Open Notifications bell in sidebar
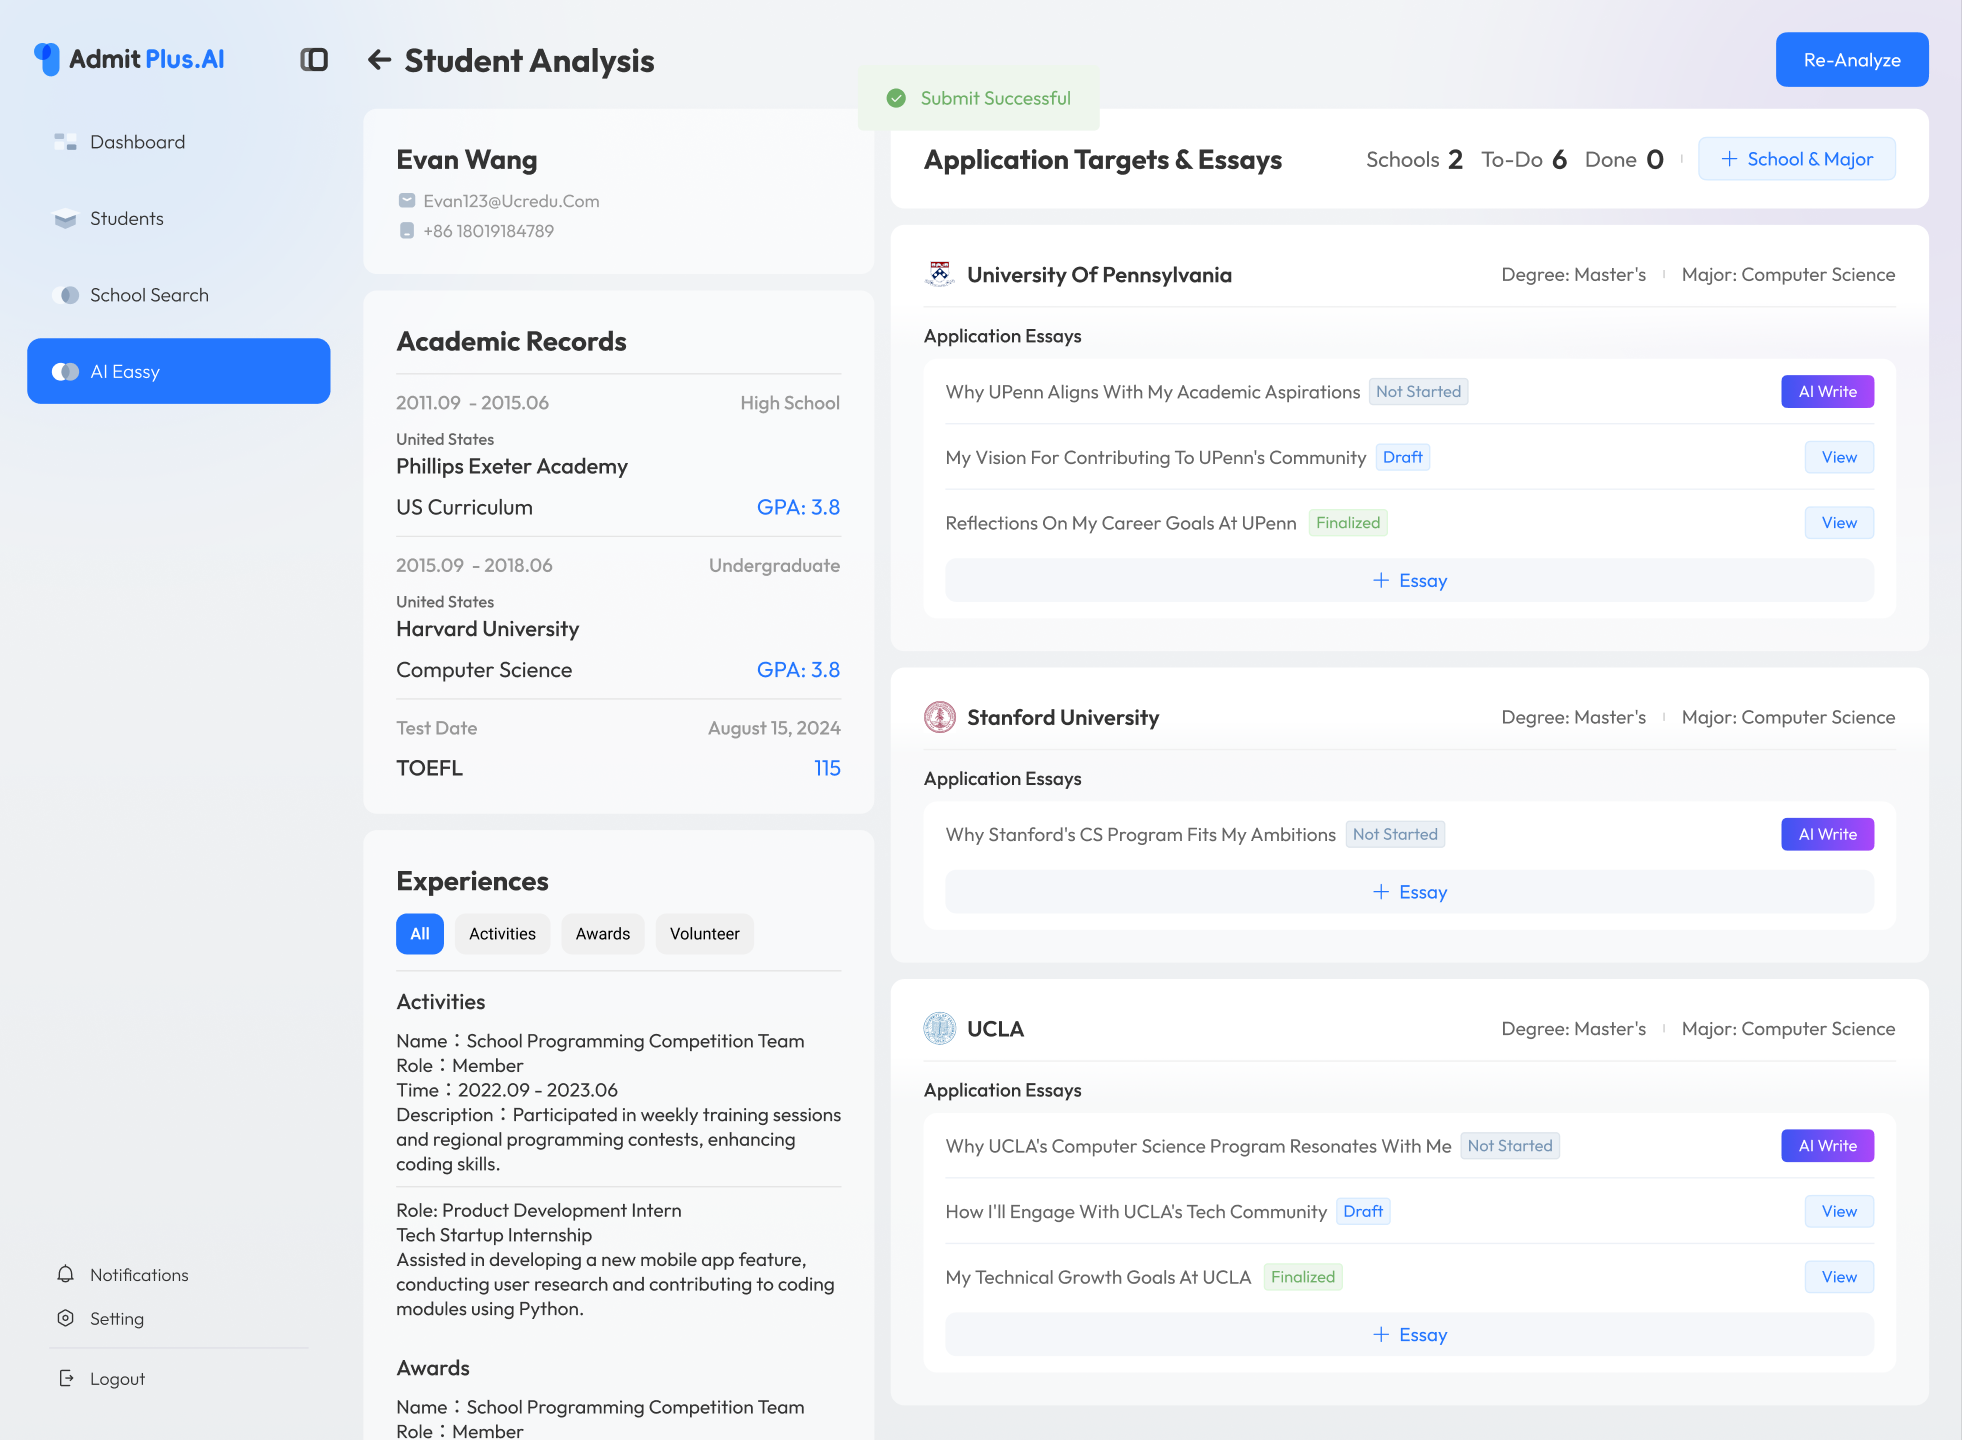 tap(66, 1274)
